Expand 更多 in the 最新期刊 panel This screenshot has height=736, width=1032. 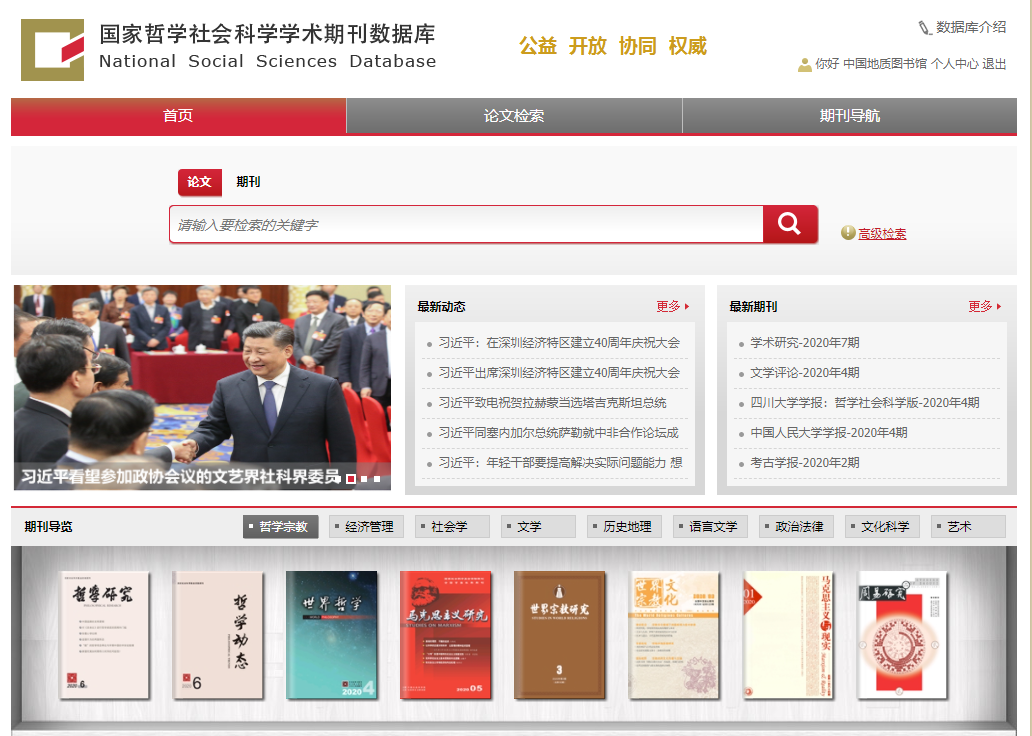(984, 306)
